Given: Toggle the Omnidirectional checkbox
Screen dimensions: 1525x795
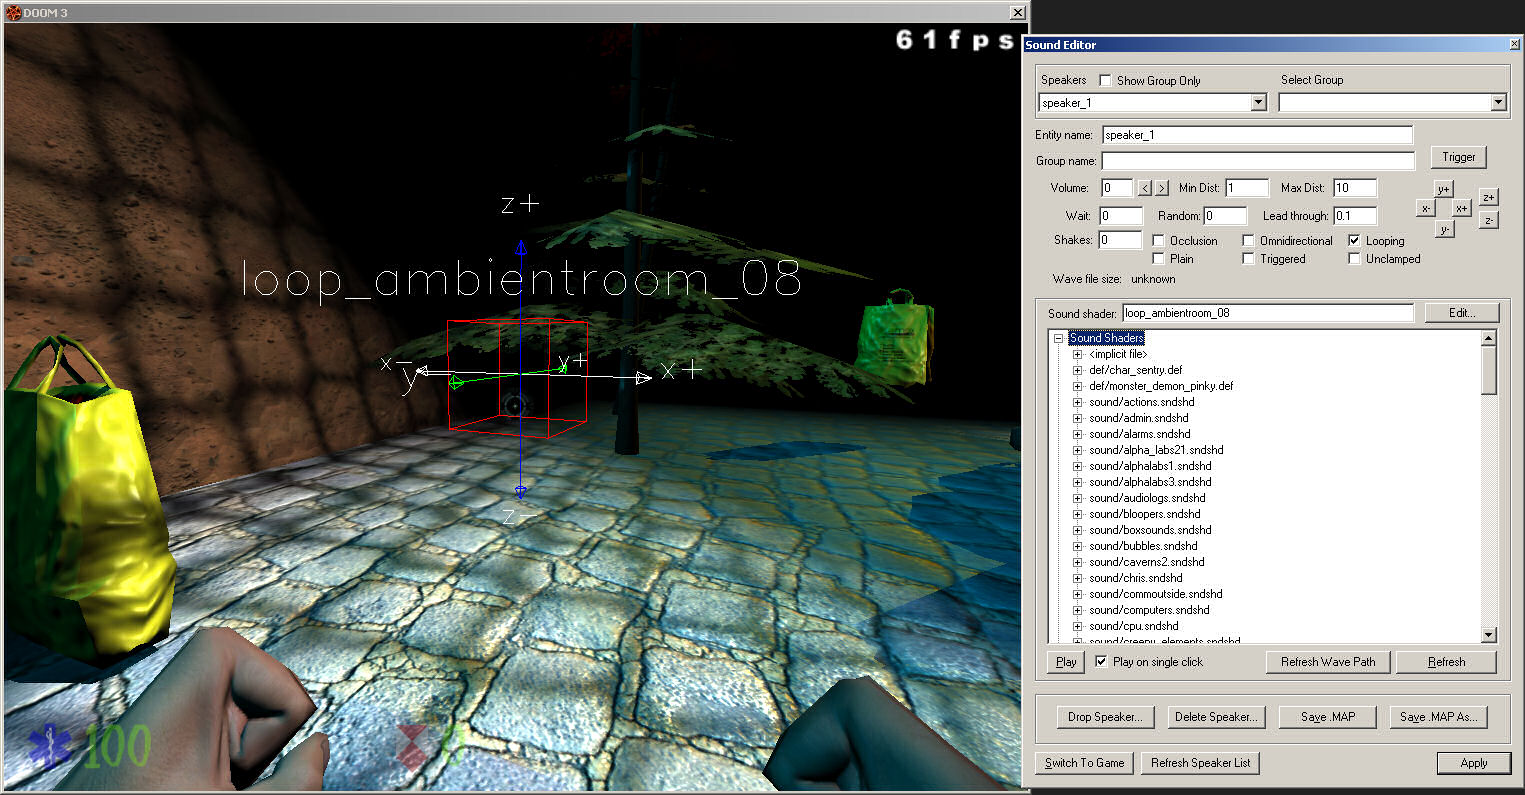Looking at the screenshot, I should coord(1248,240).
